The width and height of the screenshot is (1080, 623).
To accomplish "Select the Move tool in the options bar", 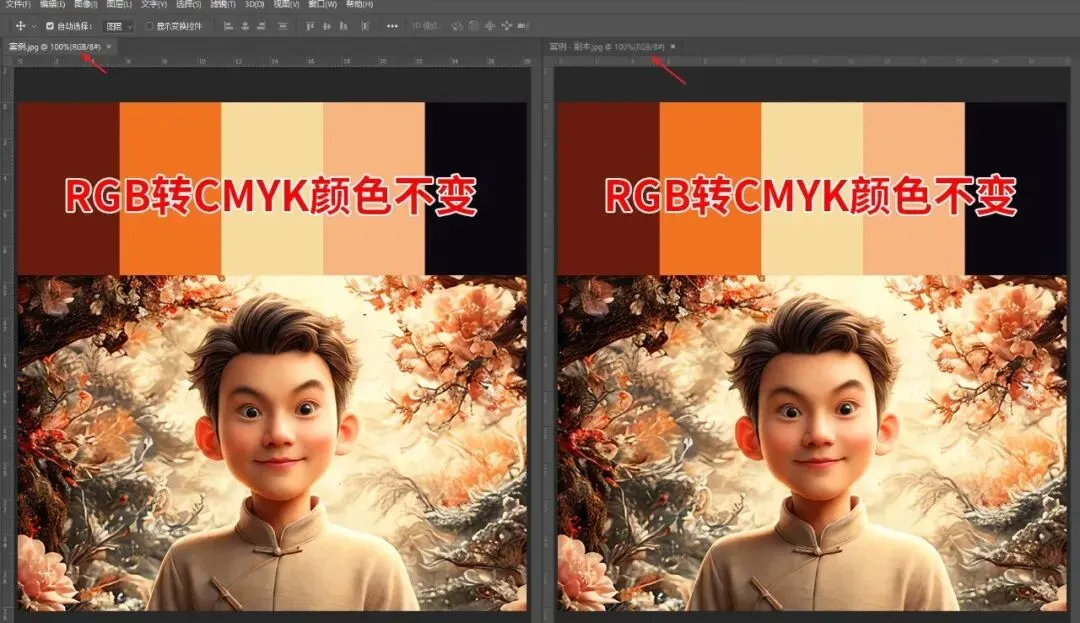I will click(20, 24).
